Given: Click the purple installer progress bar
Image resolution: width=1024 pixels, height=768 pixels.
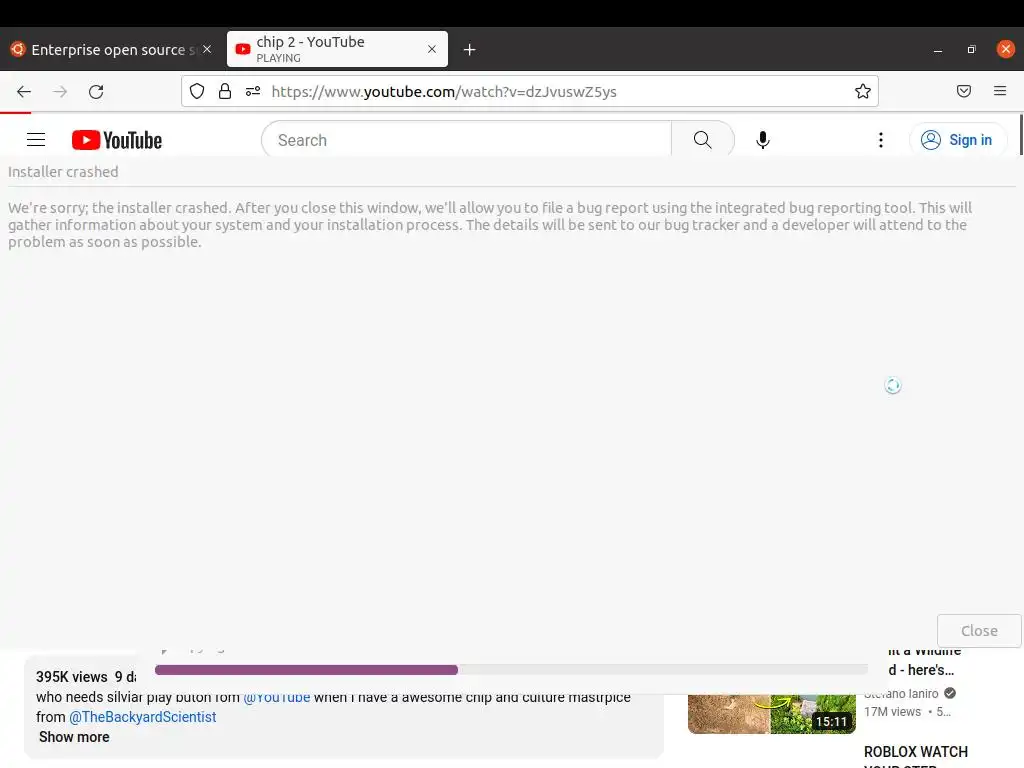Looking at the screenshot, I should point(306,669).
